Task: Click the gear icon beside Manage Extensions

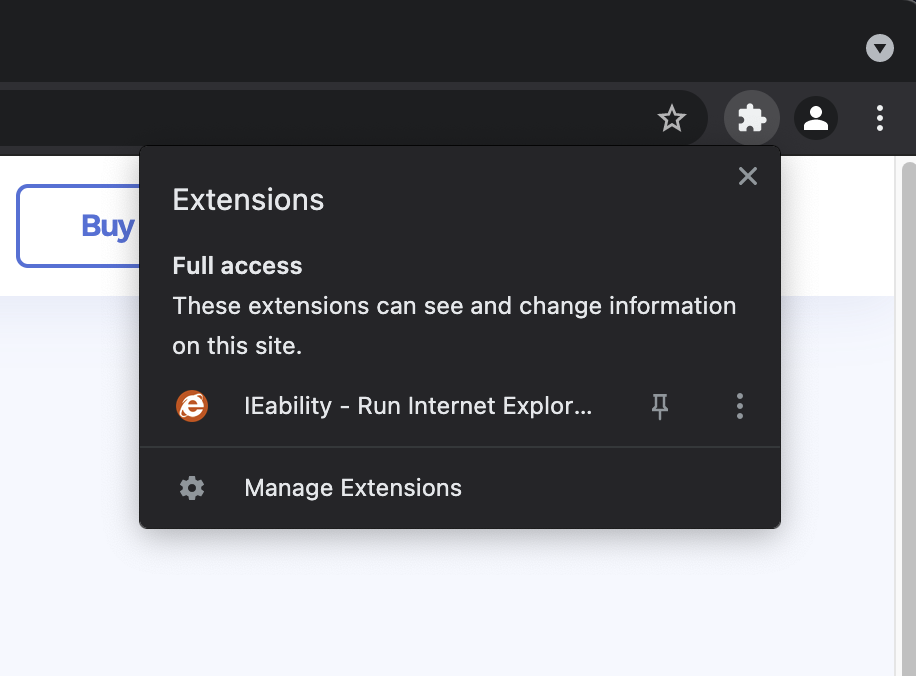Action: point(192,488)
